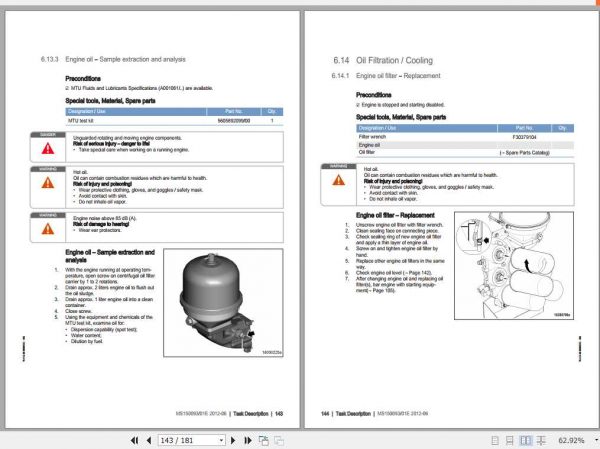Click the '6.14 Oil Filtration / Cooling' heading
This screenshot has height=449, width=600.
(x=383, y=60)
